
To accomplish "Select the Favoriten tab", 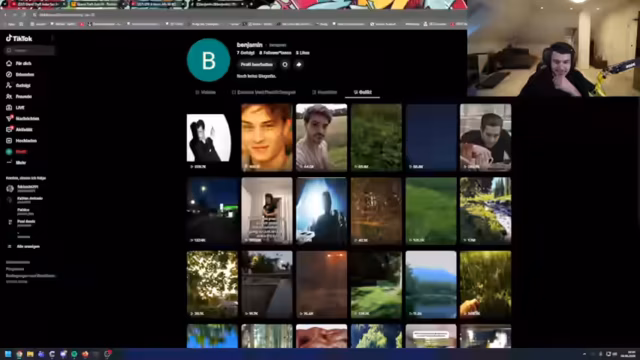I will coord(325,92).
